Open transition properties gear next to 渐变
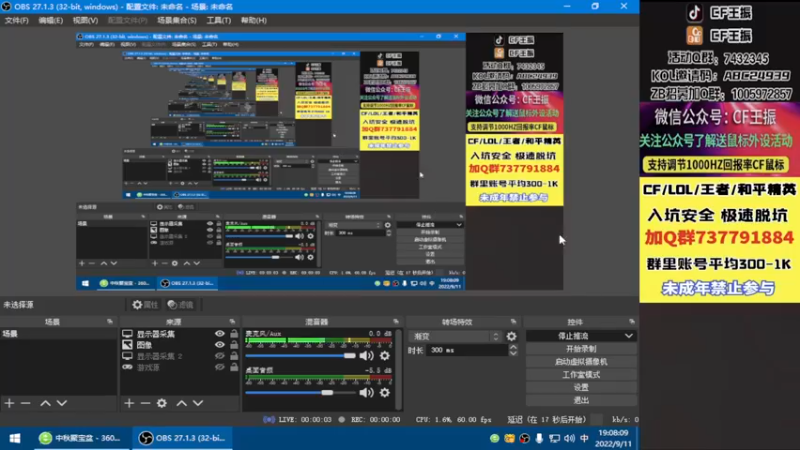The image size is (800, 450). (x=511, y=336)
